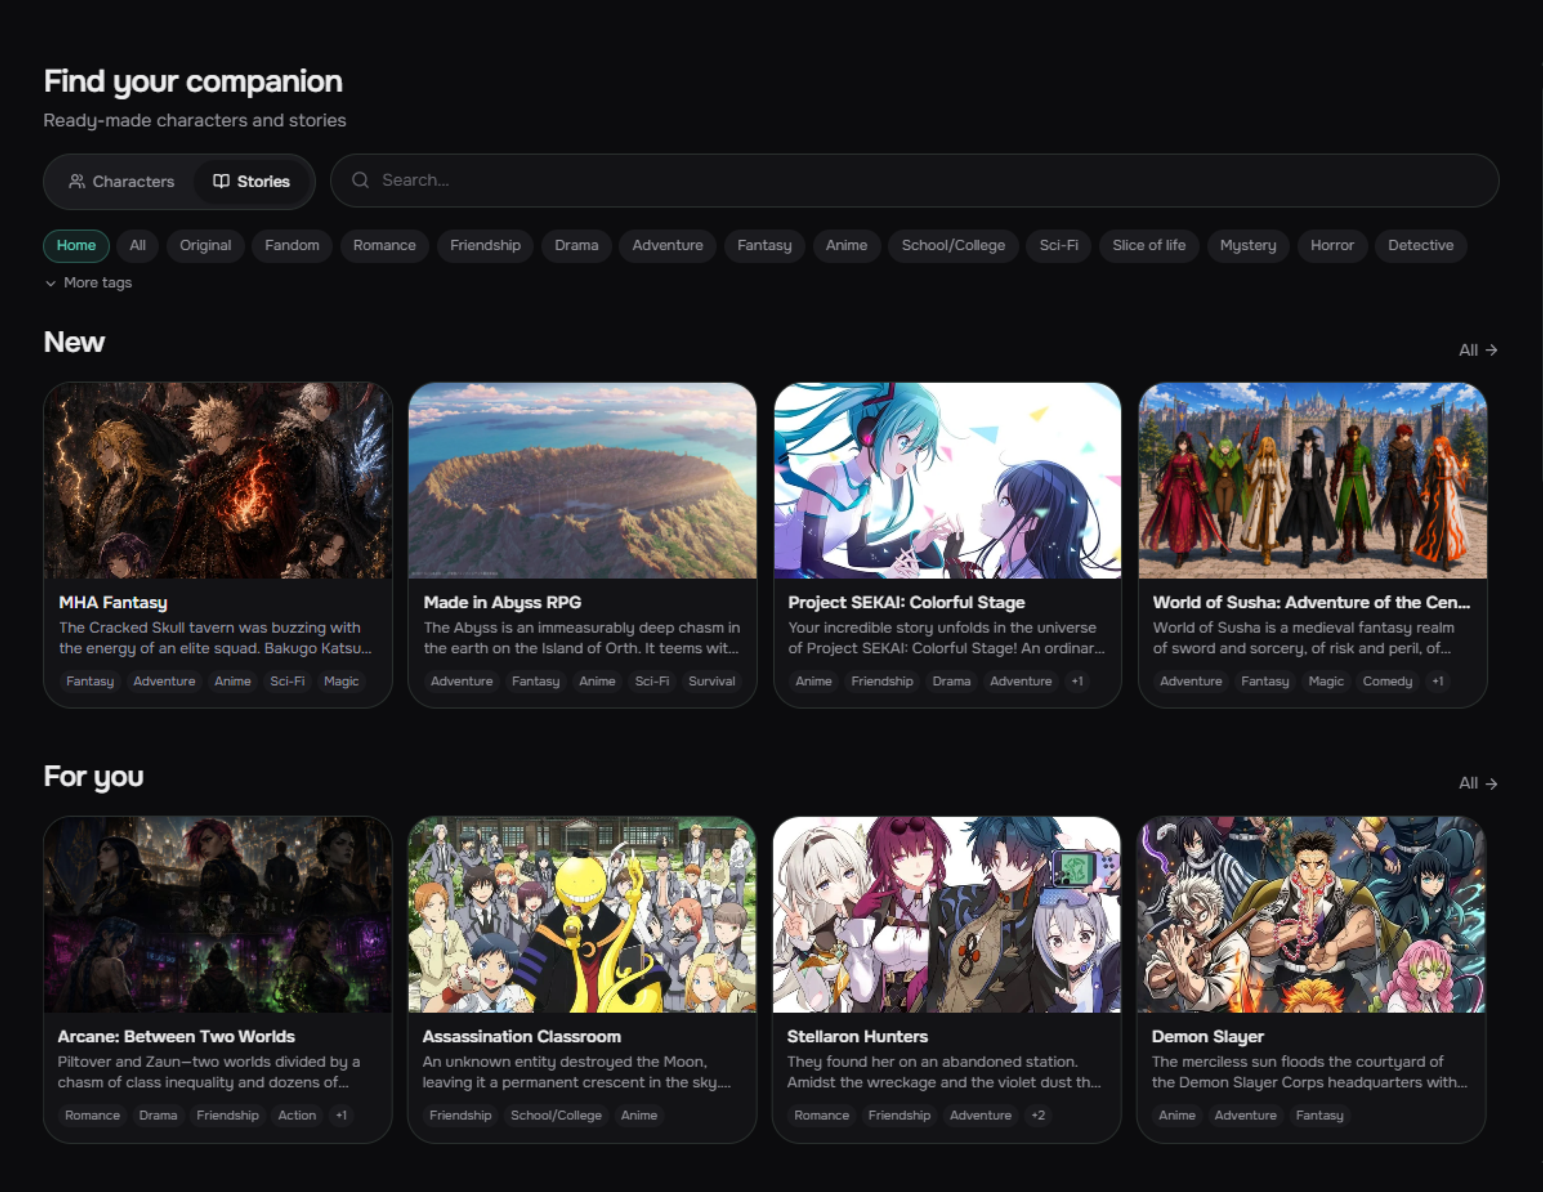Viewport: 1543px width, 1192px height.
Task: Click the MHA Fantasy title
Action: pos(113,602)
